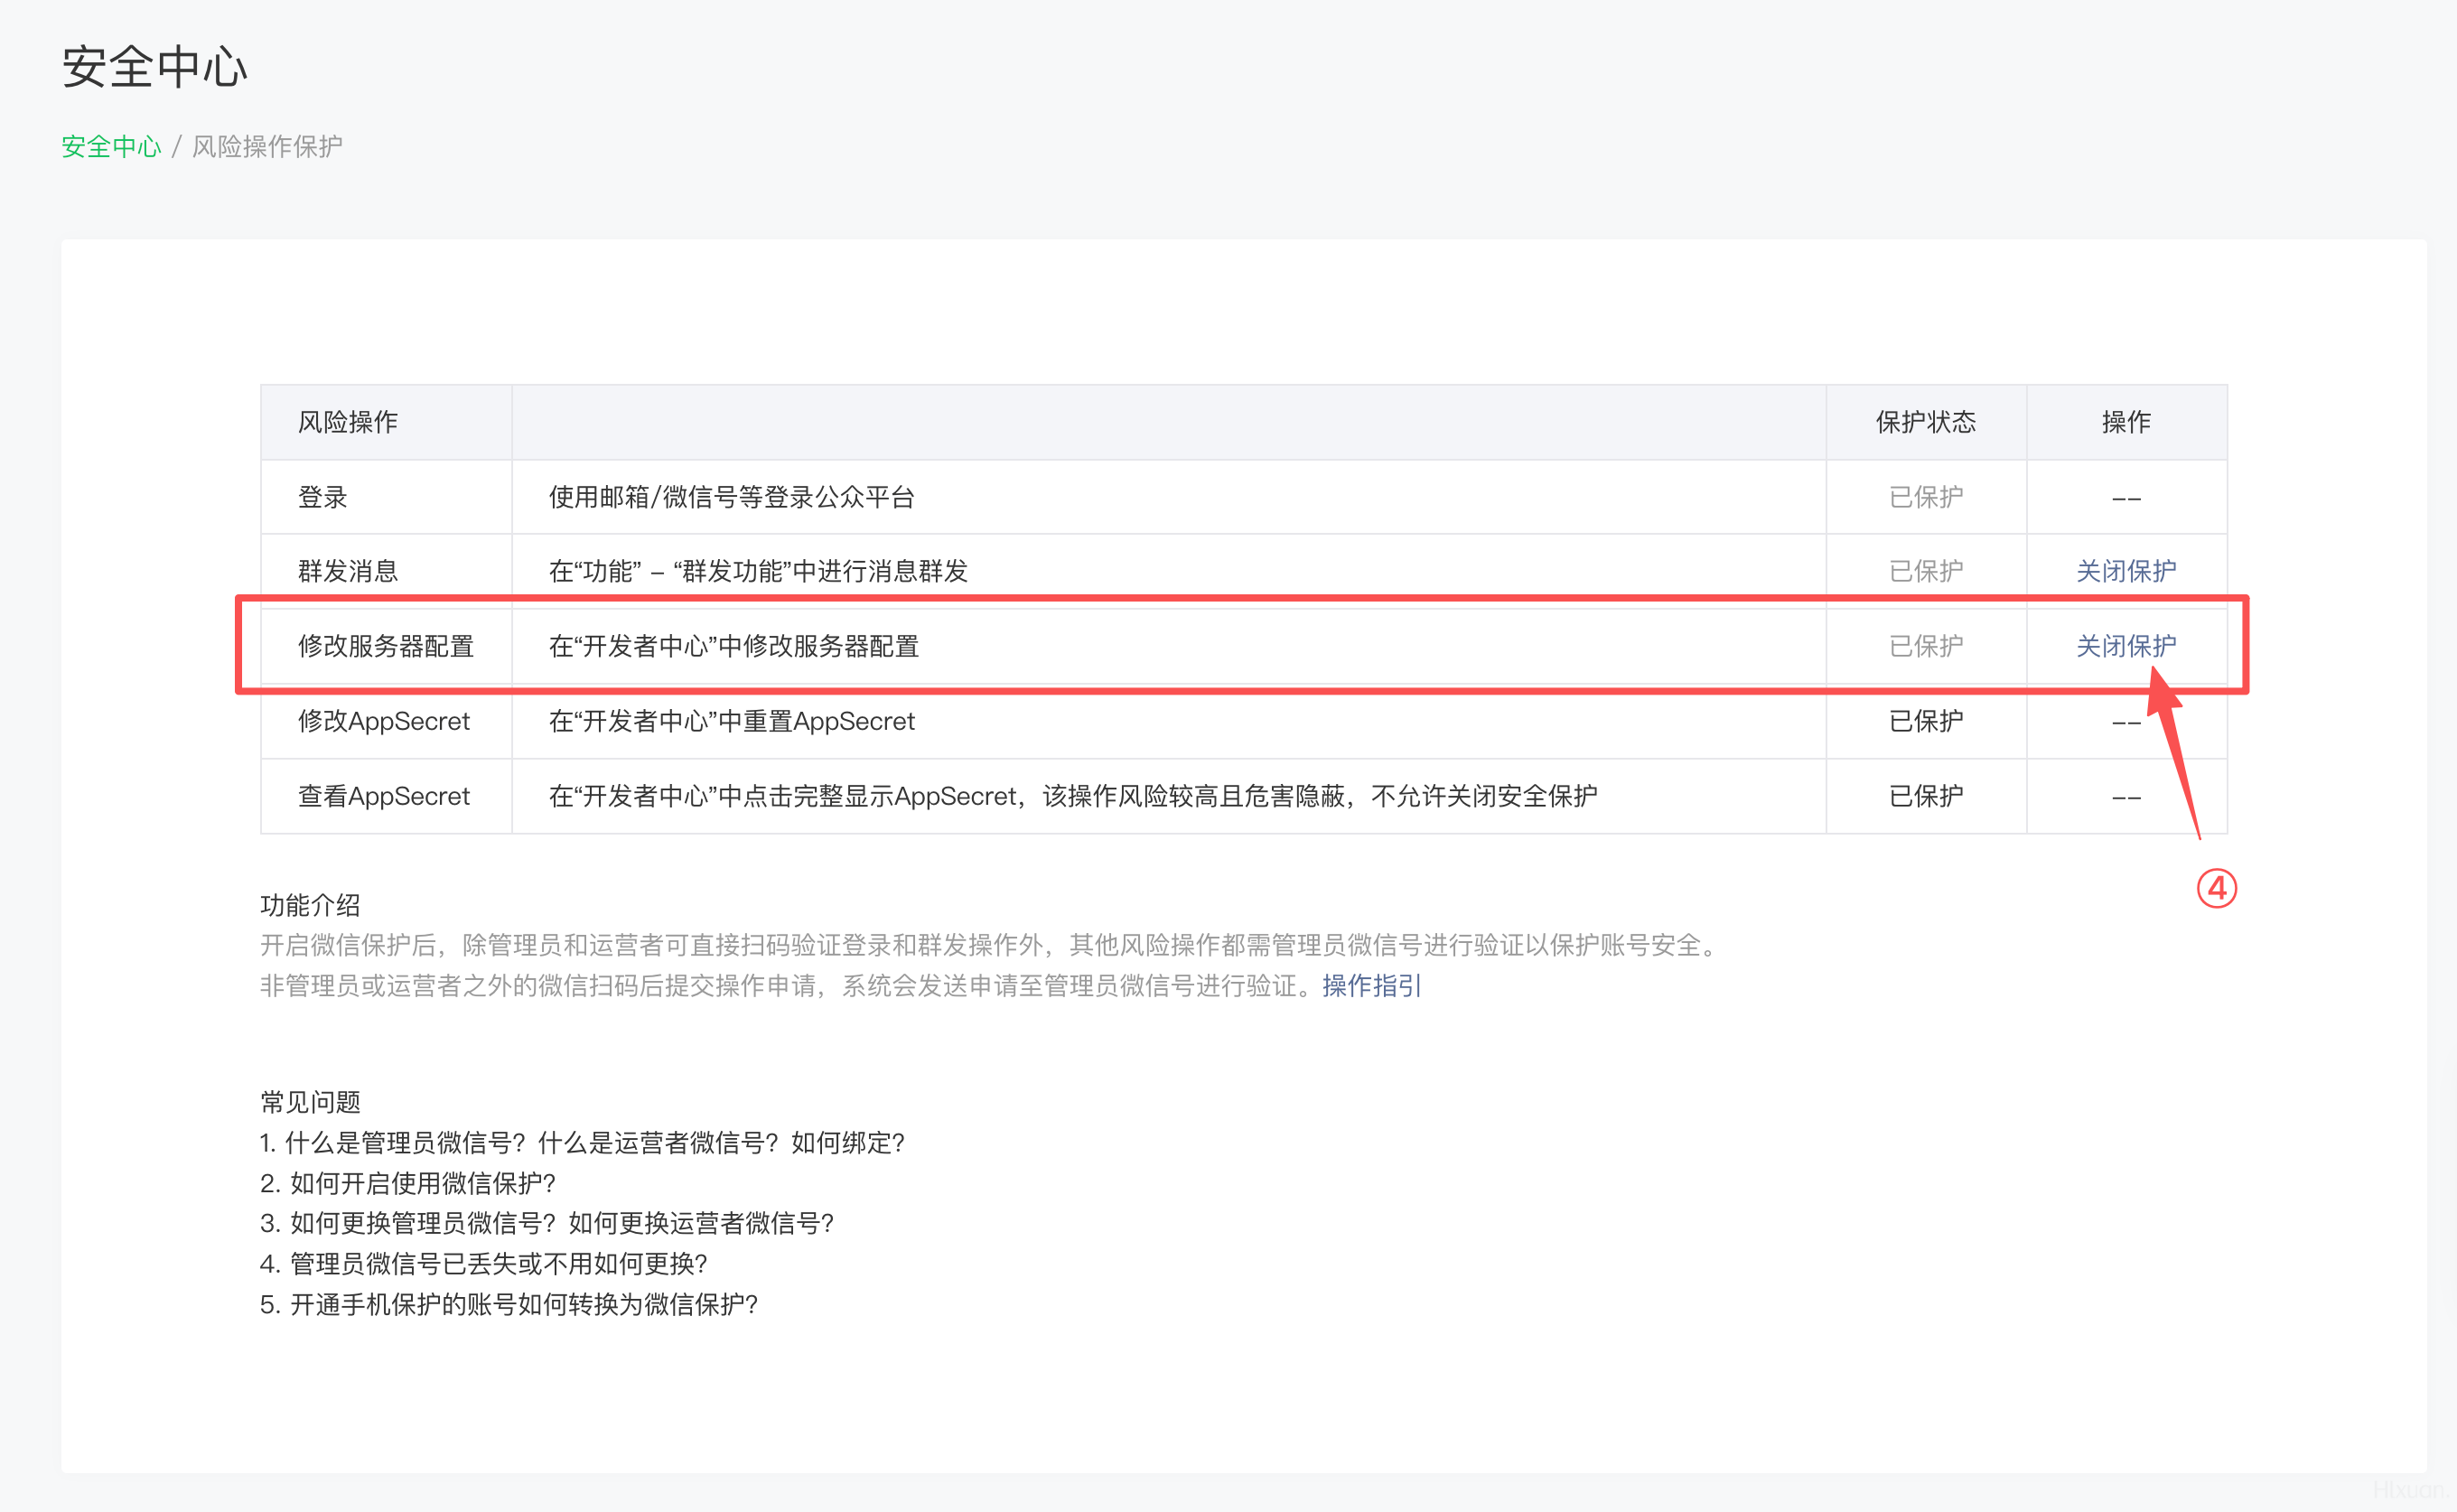
Task: Open the 操作指引 link
Action: point(1371,986)
